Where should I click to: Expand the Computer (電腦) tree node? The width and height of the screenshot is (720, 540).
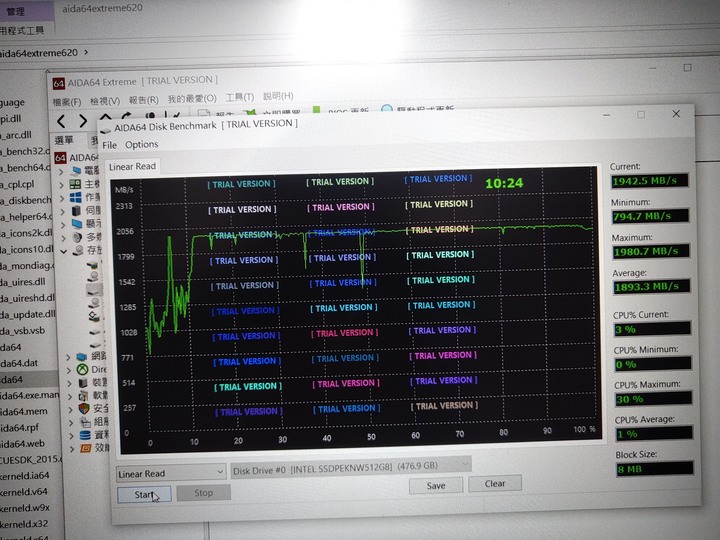click(x=62, y=172)
